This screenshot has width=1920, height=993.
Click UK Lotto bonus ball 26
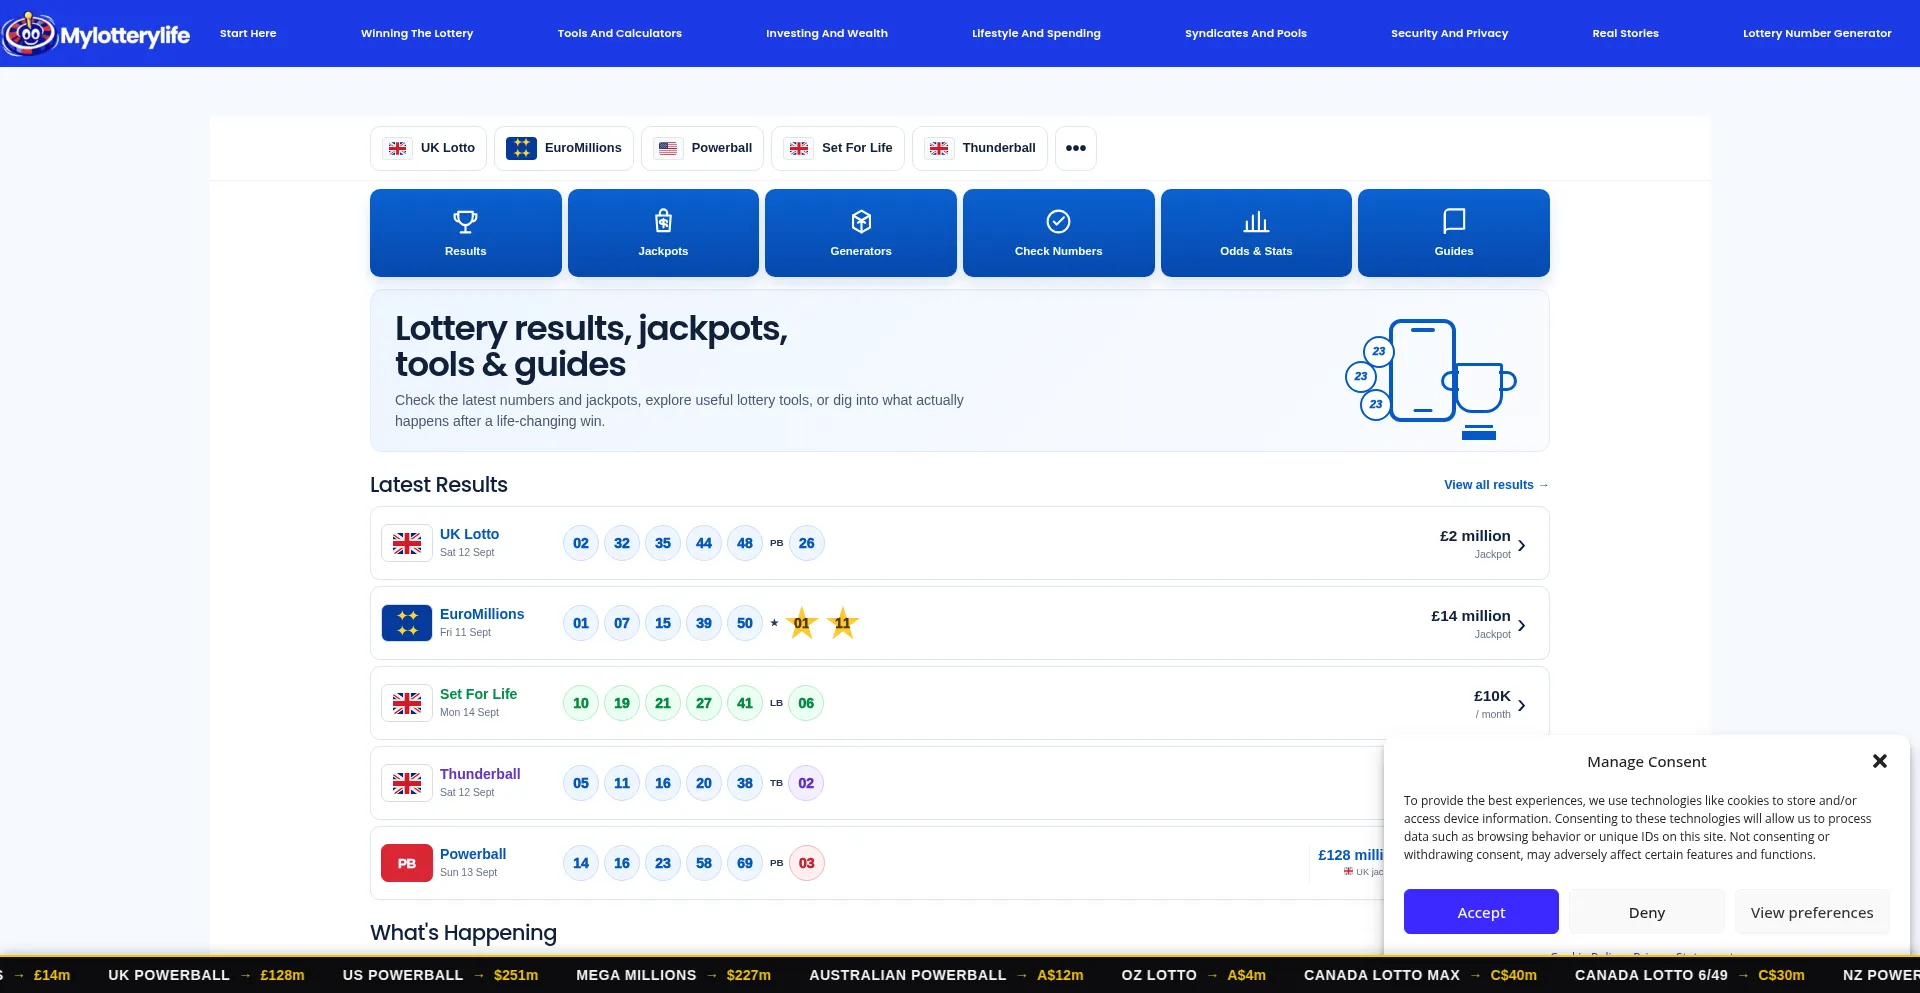(x=806, y=543)
